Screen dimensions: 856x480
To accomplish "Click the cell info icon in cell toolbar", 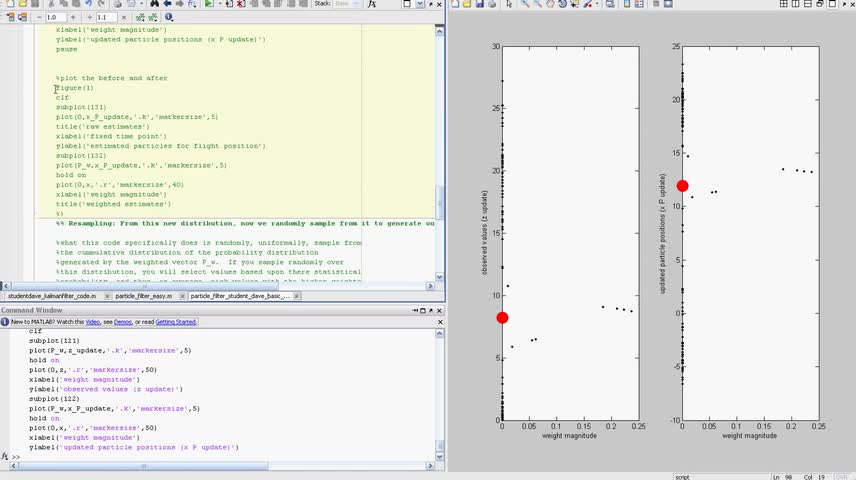I will 168,17.
